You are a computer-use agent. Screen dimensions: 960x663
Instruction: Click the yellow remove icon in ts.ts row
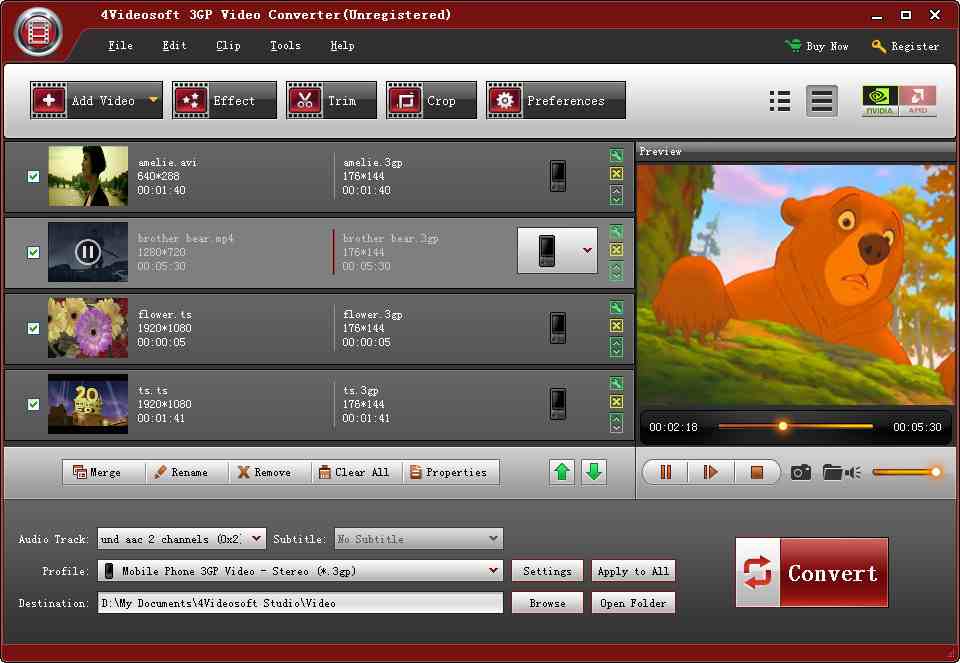[617, 402]
